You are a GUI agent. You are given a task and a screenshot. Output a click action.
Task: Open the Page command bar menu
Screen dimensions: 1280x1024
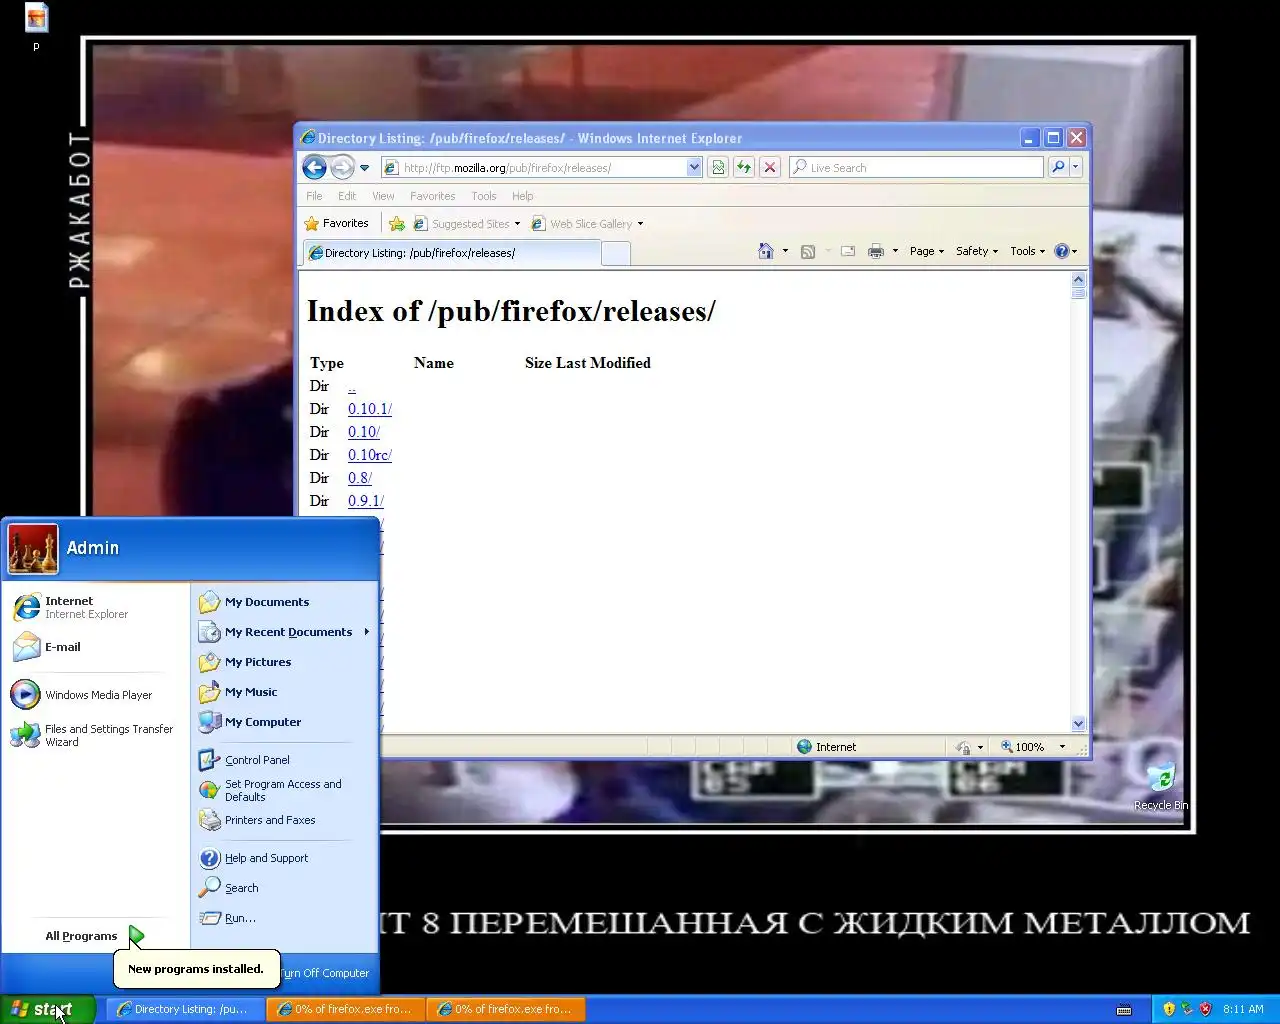(x=927, y=251)
